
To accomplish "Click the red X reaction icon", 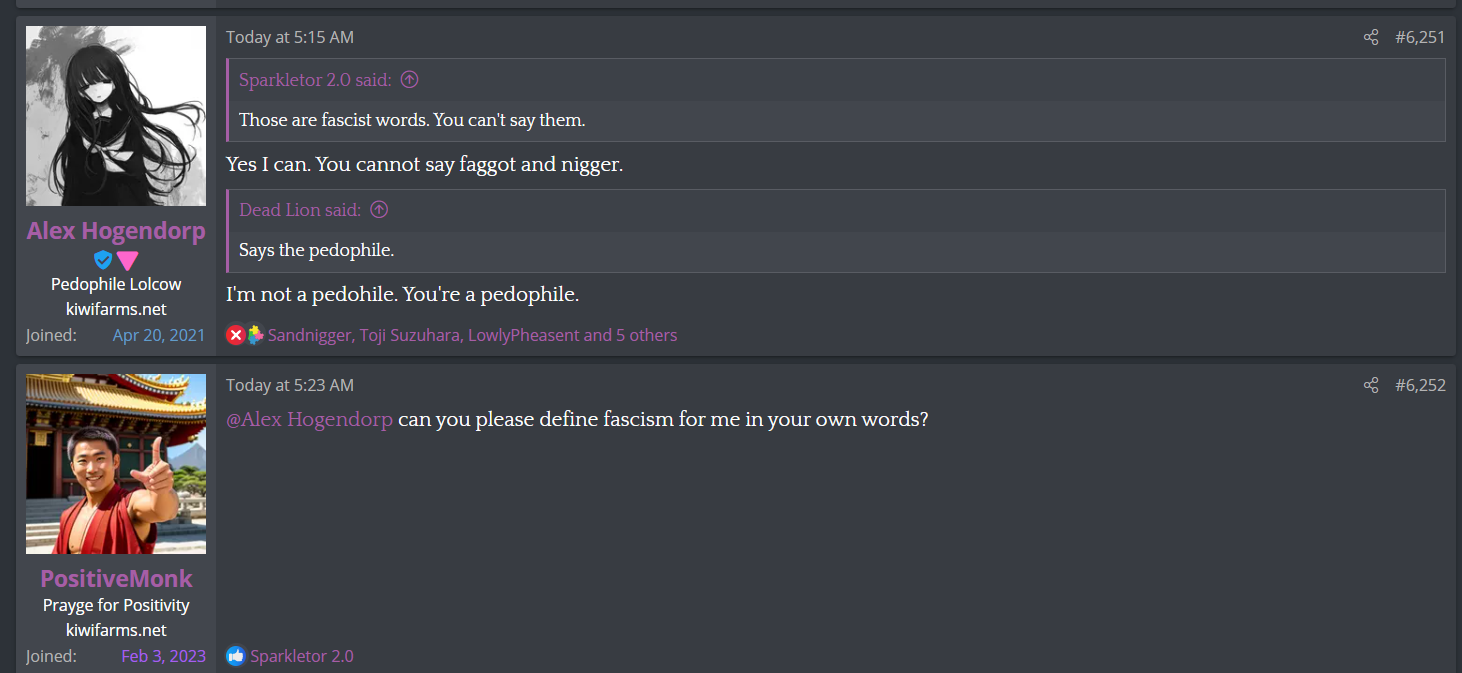I will (x=236, y=336).
